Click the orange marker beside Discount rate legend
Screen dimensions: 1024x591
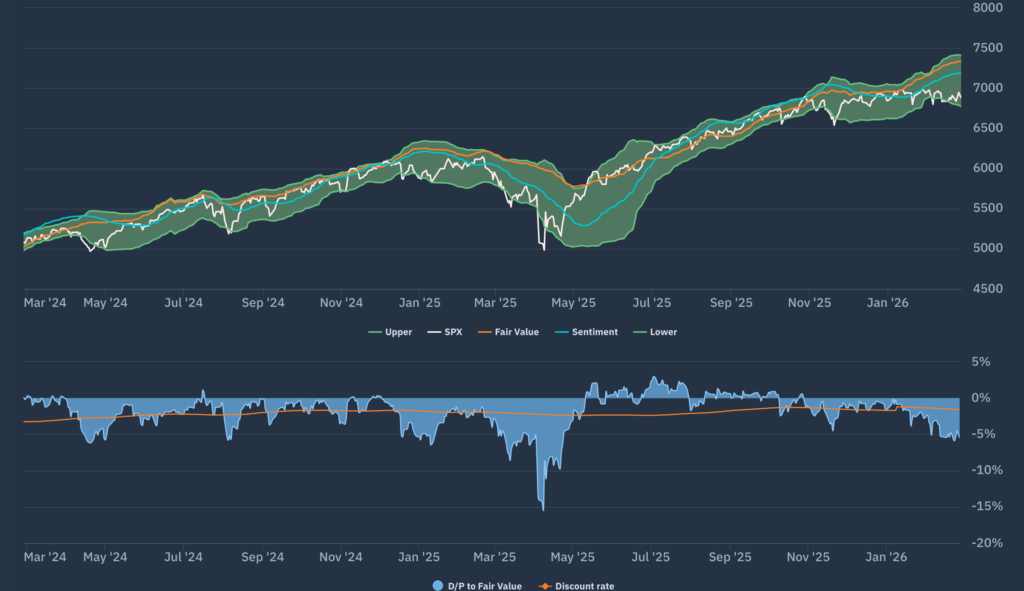[x=545, y=586]
